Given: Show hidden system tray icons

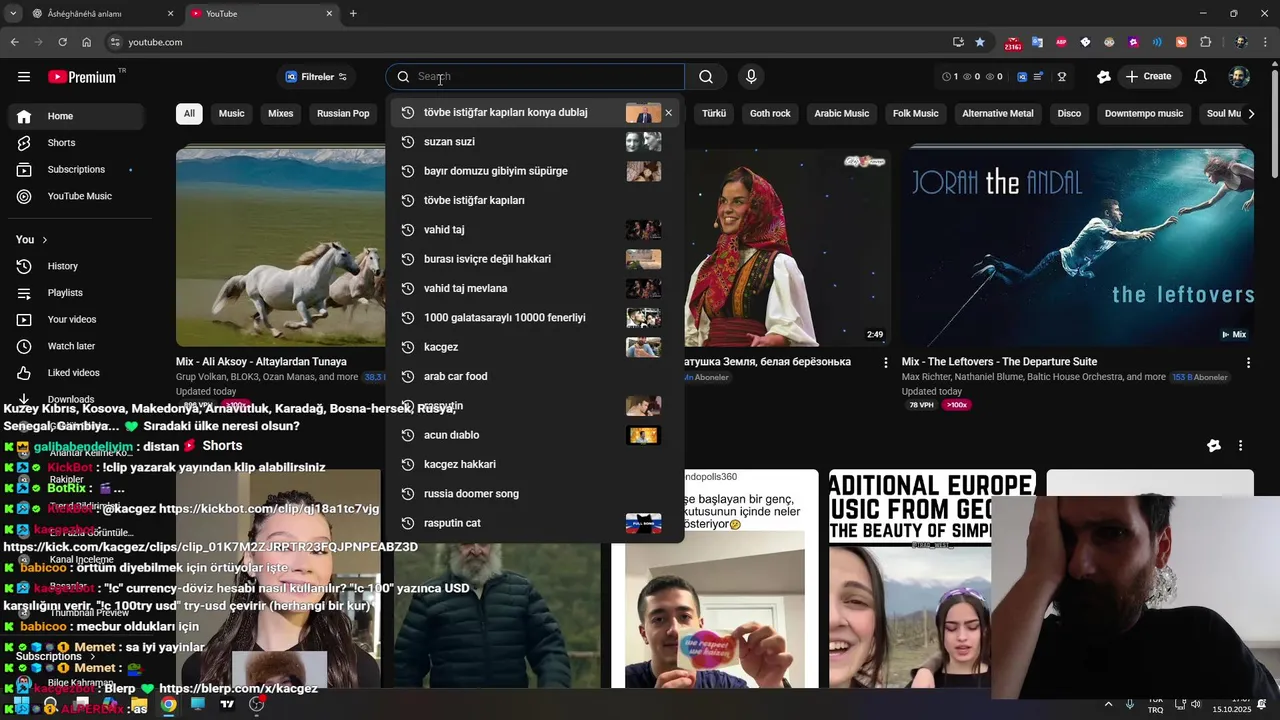Looking at the screenshot, I should [x=1108, y=704].
